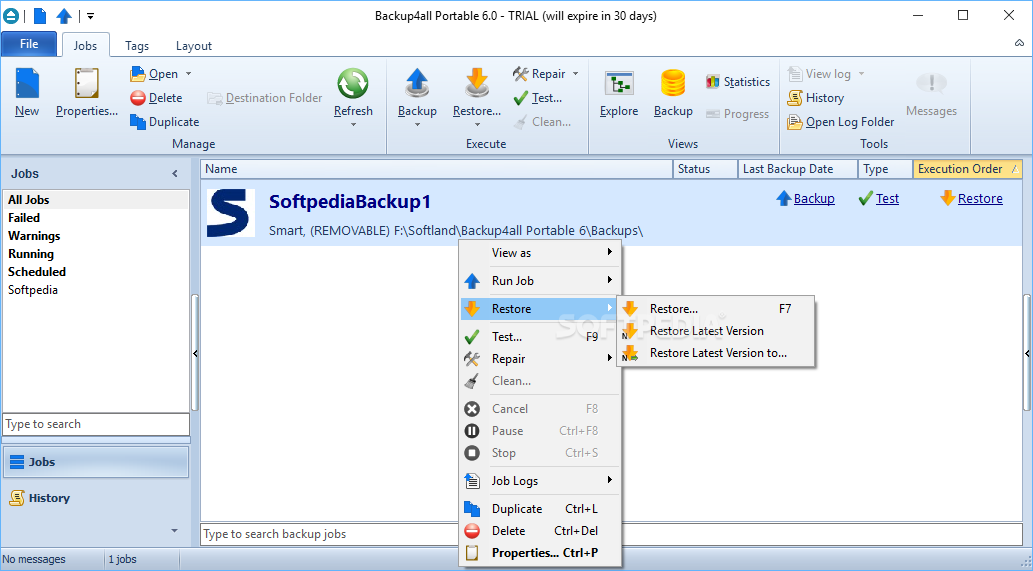Create a New backup job
Image resolution: width=1033 pixels, height=571 pixels.
[27, 94]
